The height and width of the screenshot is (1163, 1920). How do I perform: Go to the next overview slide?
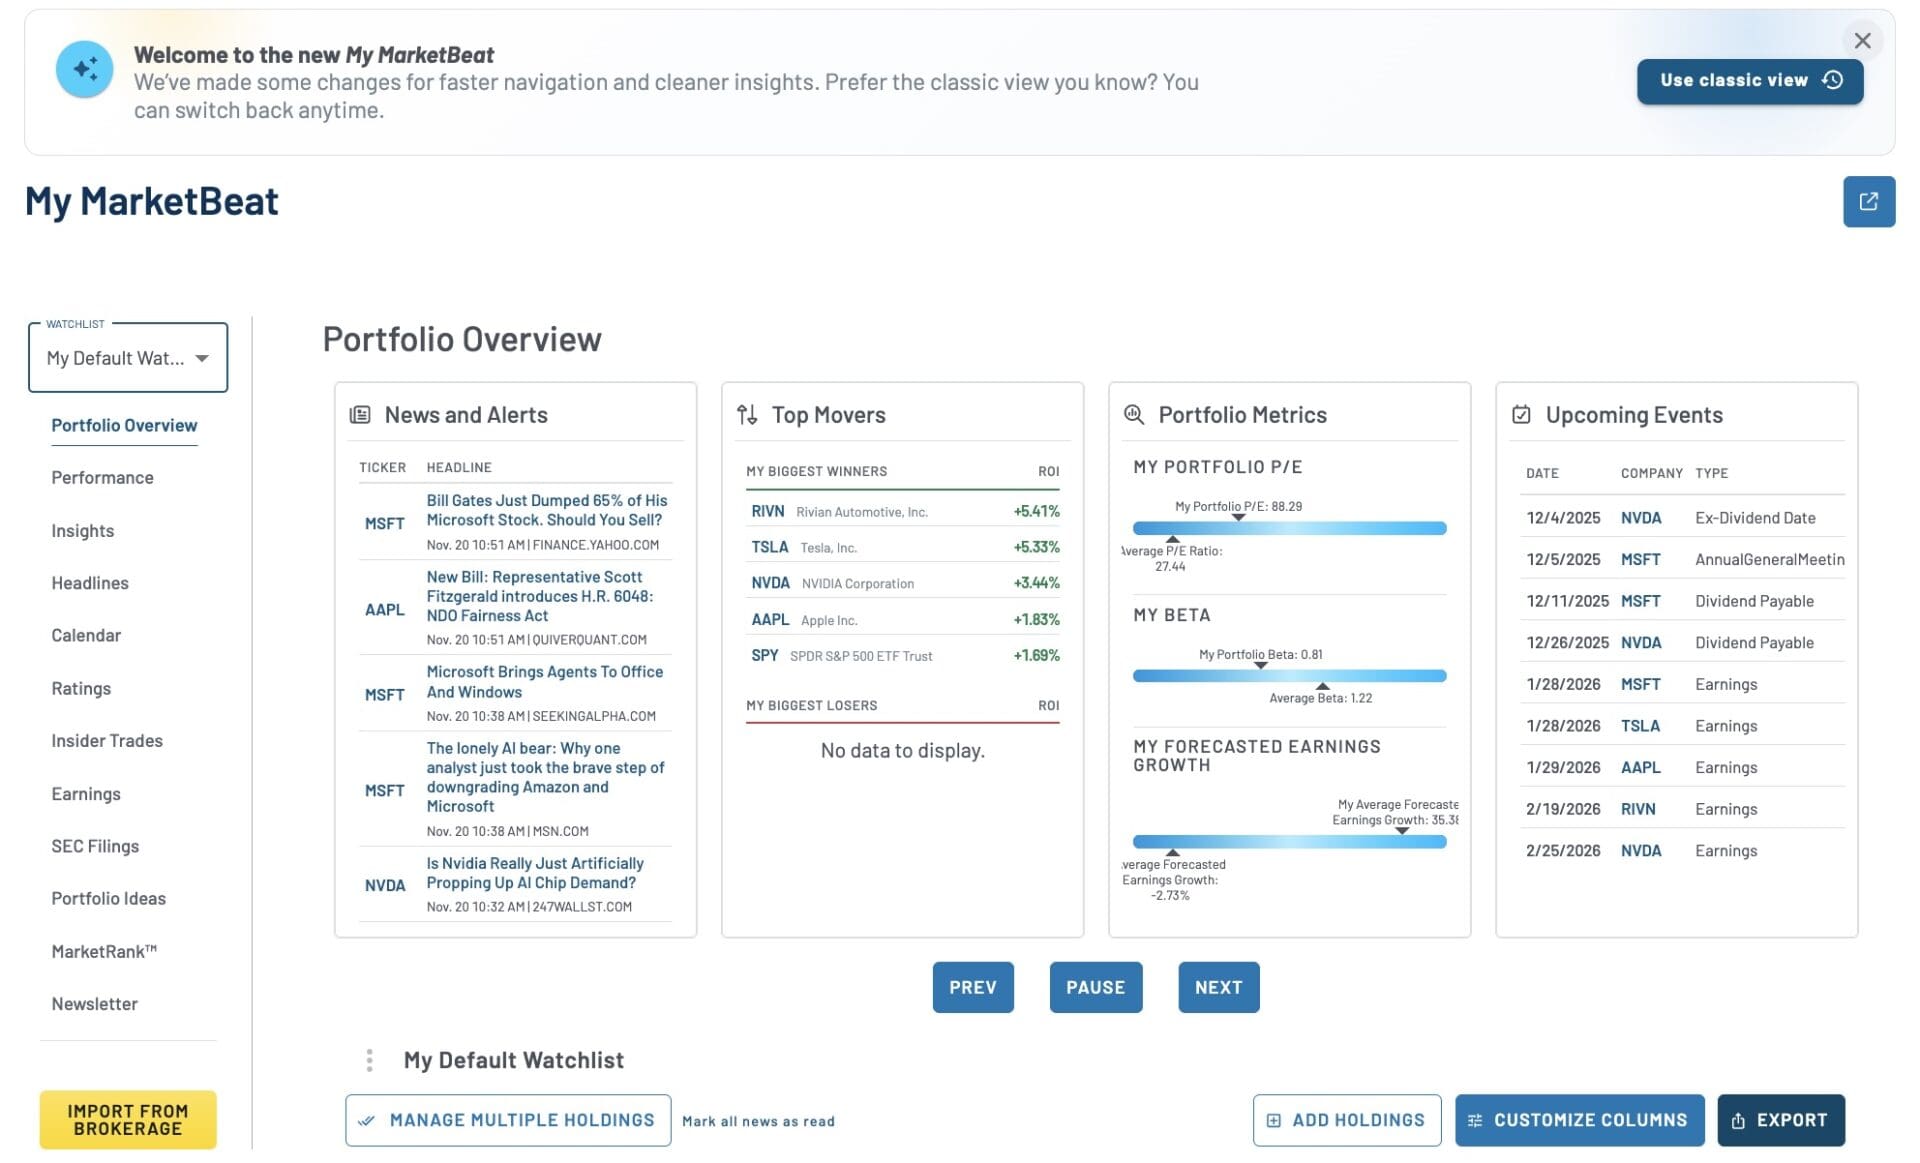[x=1218, y=987]
